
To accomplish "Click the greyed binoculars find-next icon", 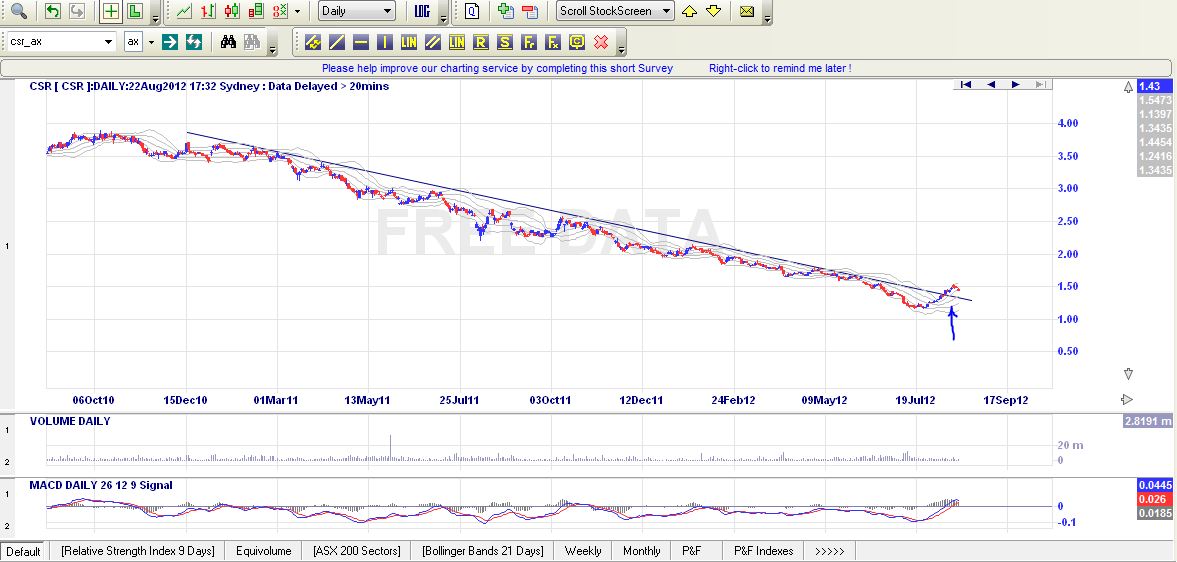I will click(251, 42).
